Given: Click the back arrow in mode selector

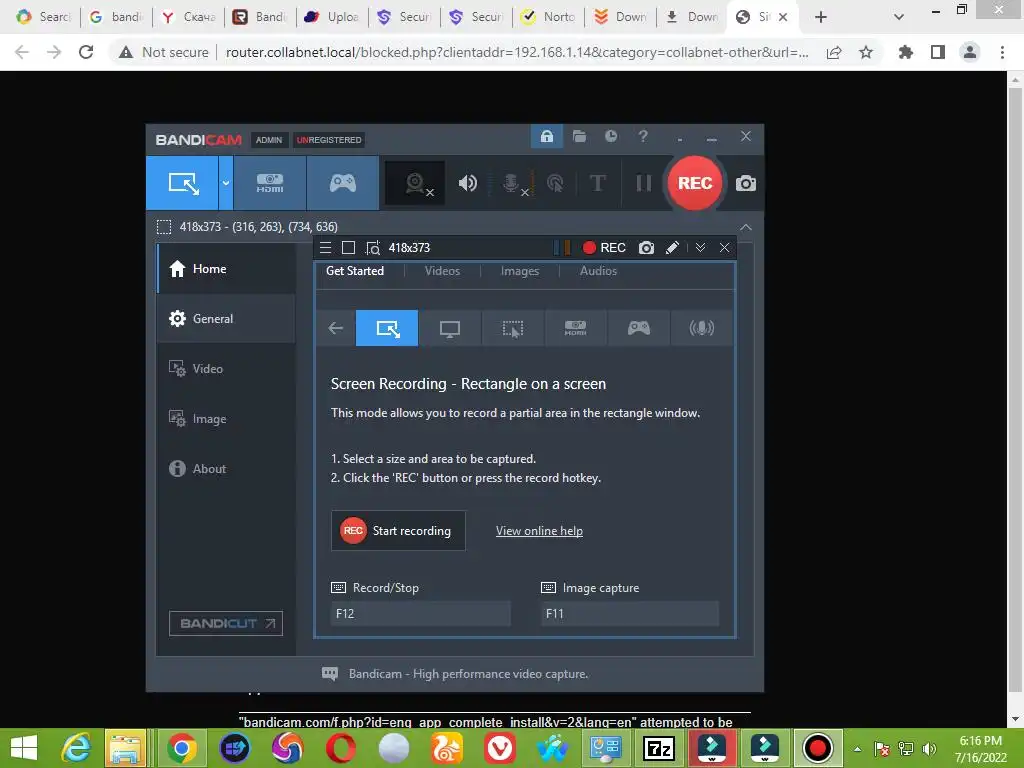Looking at the screenshot, I should [336, 328].
